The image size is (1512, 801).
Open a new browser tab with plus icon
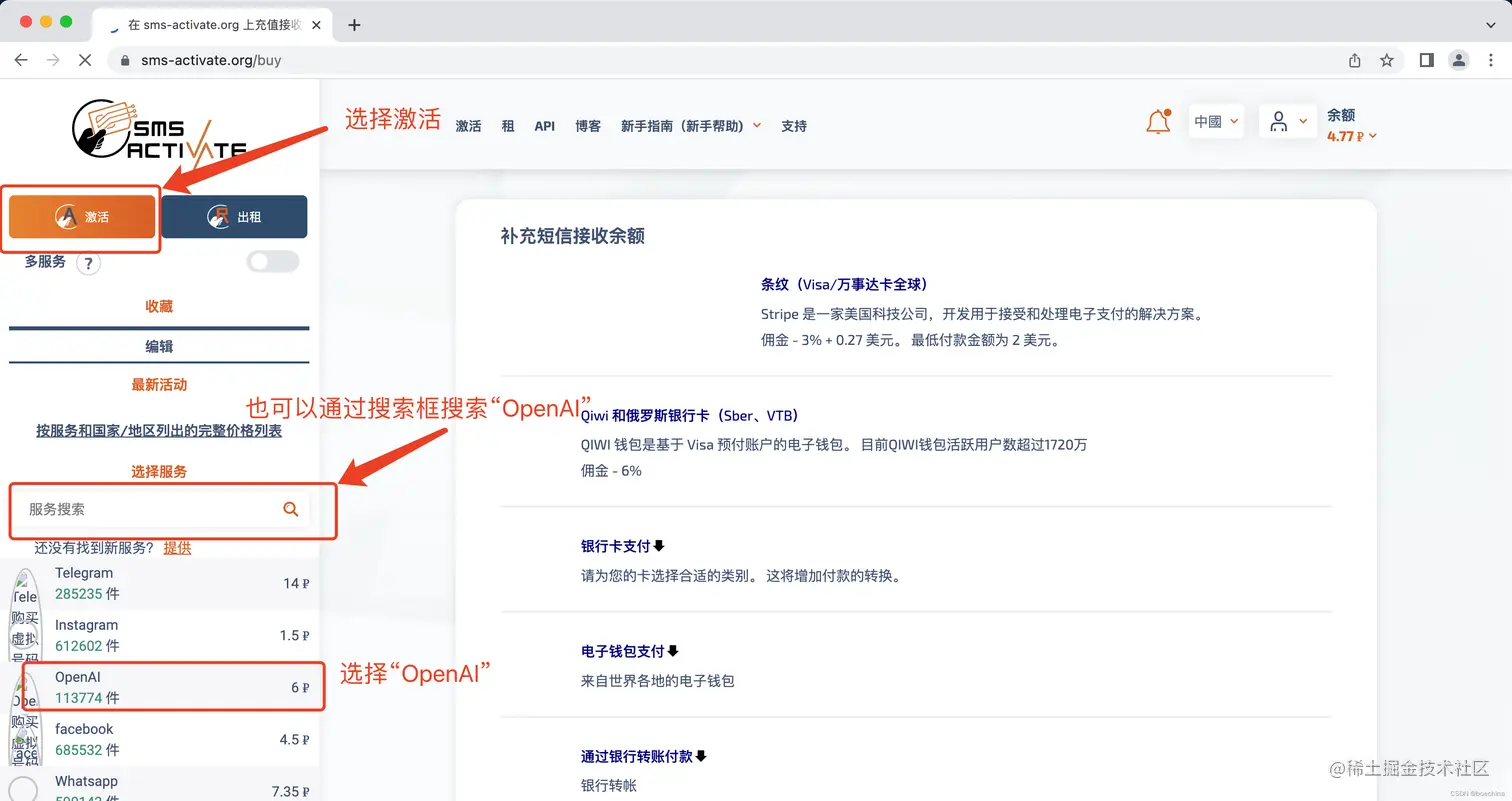click(x=354, y=25)
